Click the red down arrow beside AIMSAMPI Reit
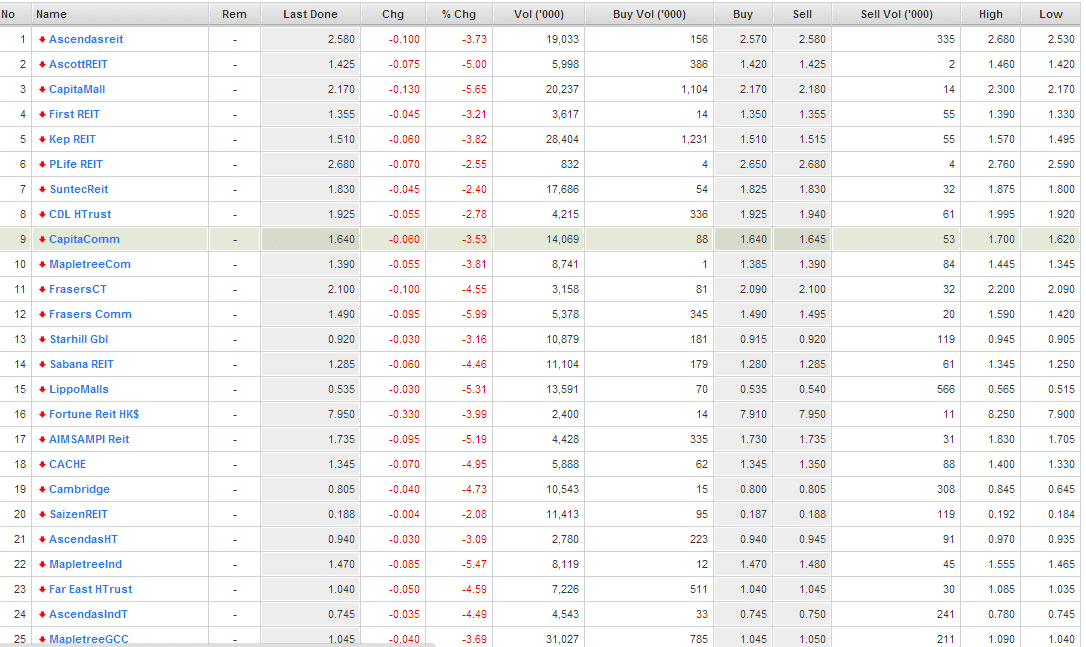 tap(42, 439)
